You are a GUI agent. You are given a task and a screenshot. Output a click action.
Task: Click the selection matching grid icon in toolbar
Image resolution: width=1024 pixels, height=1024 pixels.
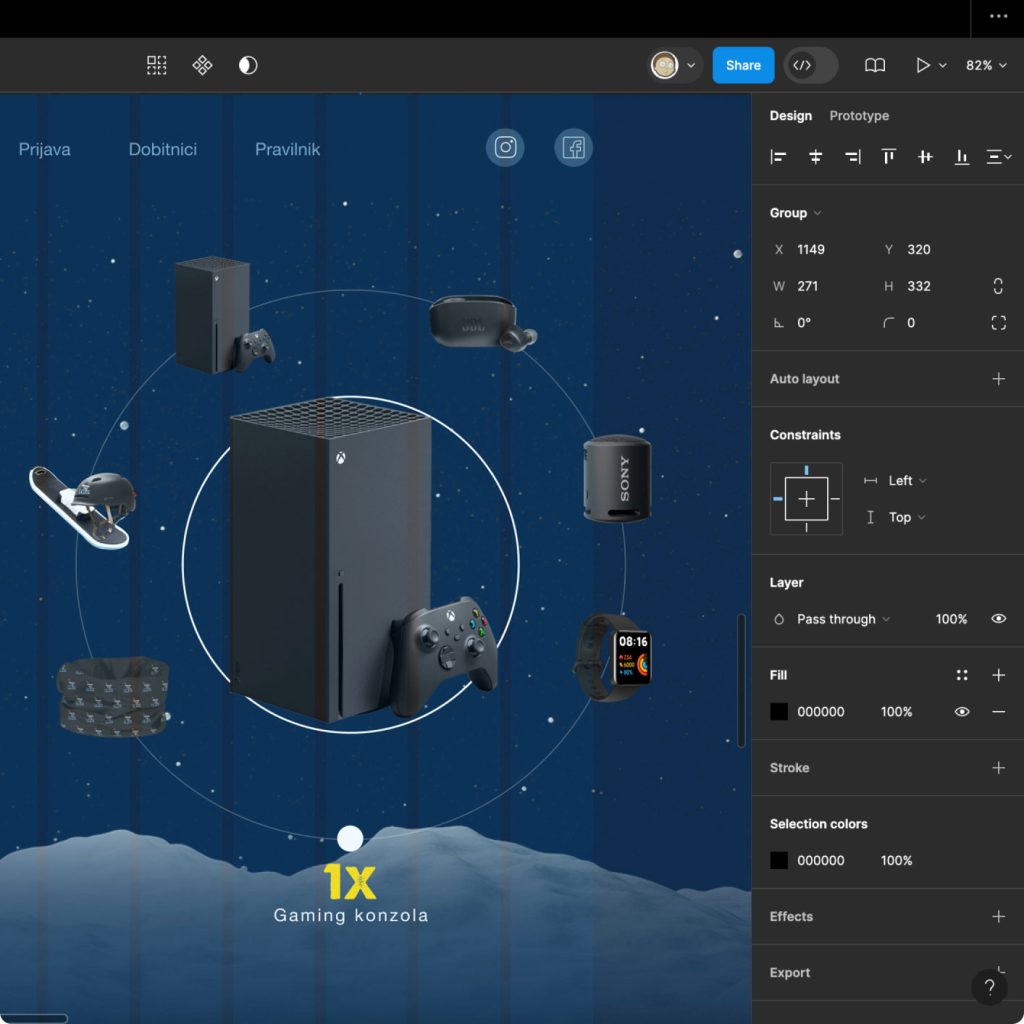coord(156,65)
